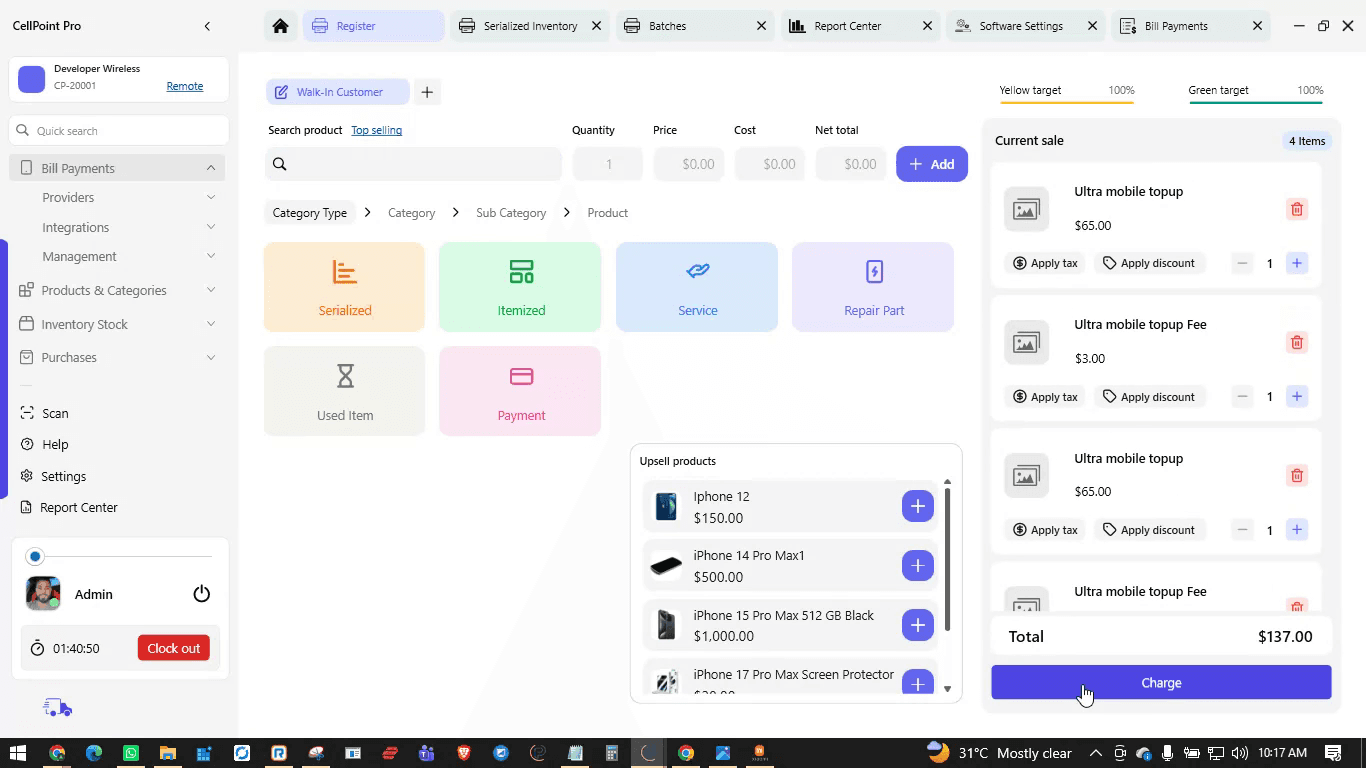This screenshot has width=1366, height=768.
Task: Click the power icon next to Admin
Action: coord(202,594)
